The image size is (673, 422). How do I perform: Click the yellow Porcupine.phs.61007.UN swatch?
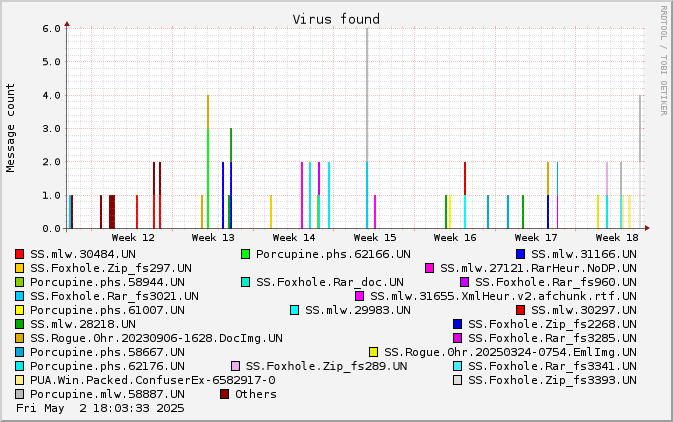[x=19, y=310]
